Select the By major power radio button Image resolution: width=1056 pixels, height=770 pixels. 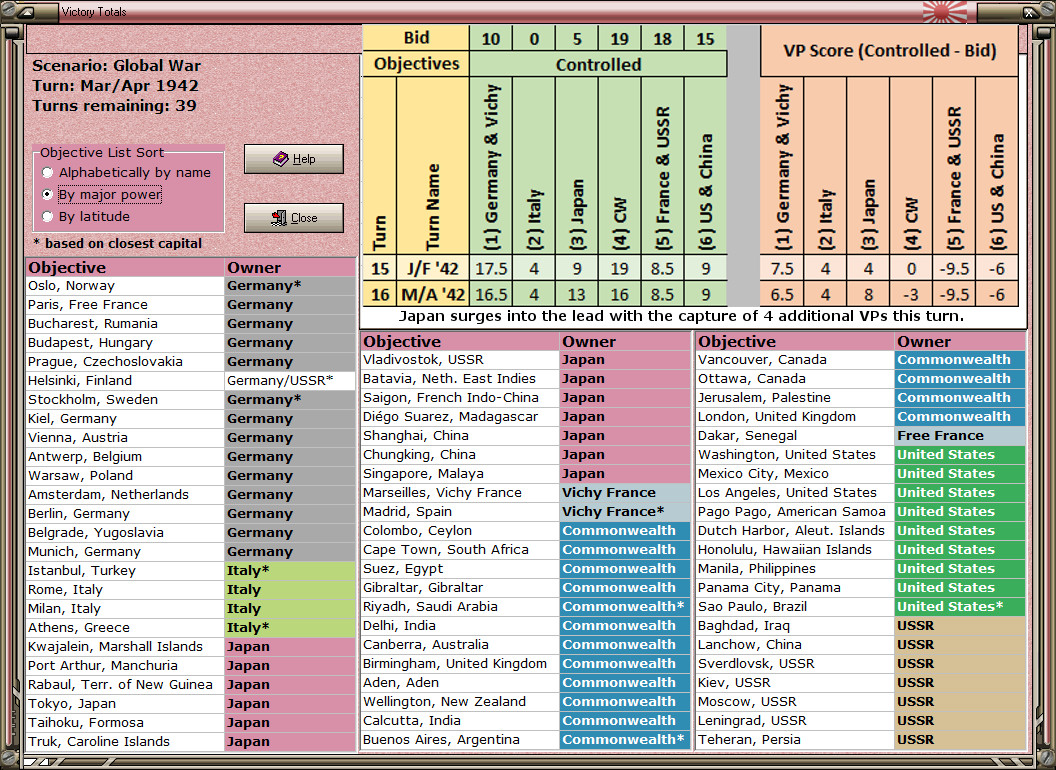click(47, 194)
